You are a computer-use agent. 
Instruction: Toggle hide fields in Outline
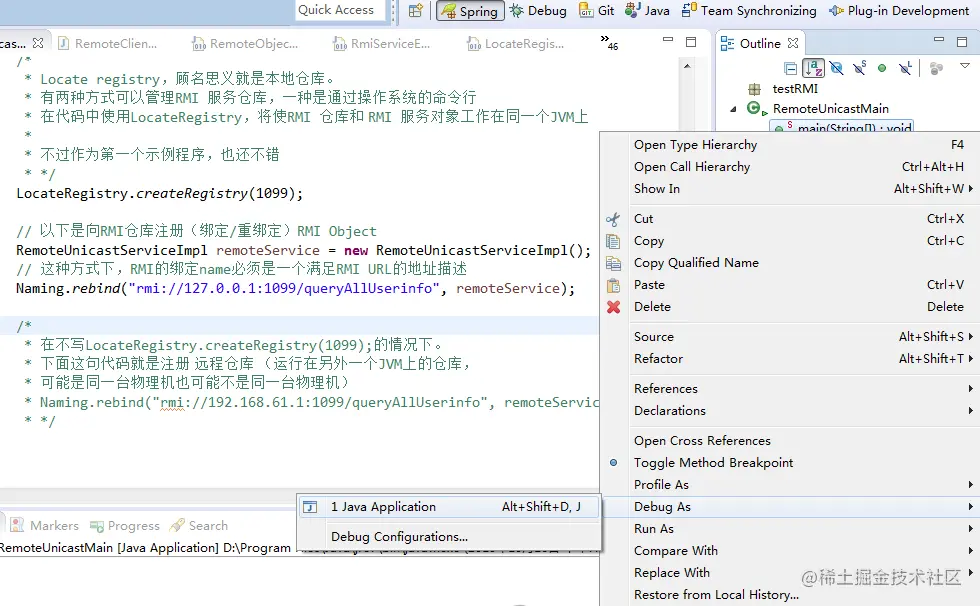[836, 68]
